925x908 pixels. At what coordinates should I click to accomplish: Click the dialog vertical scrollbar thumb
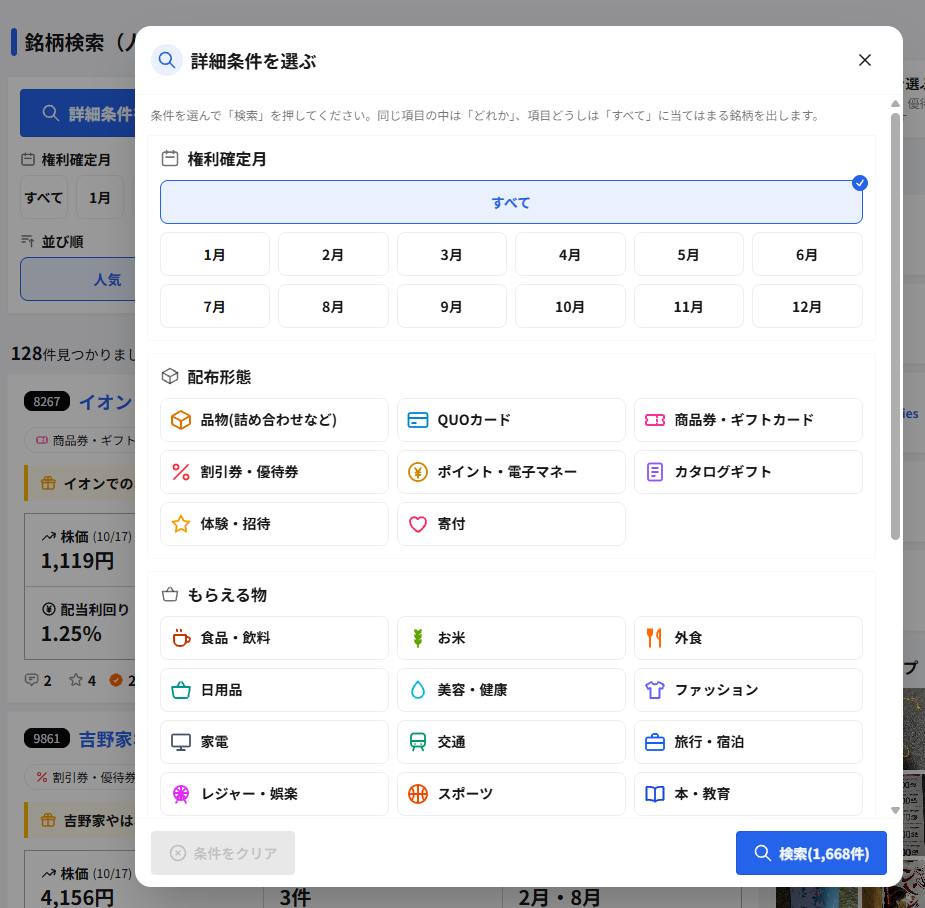click(x=895, y=326)
